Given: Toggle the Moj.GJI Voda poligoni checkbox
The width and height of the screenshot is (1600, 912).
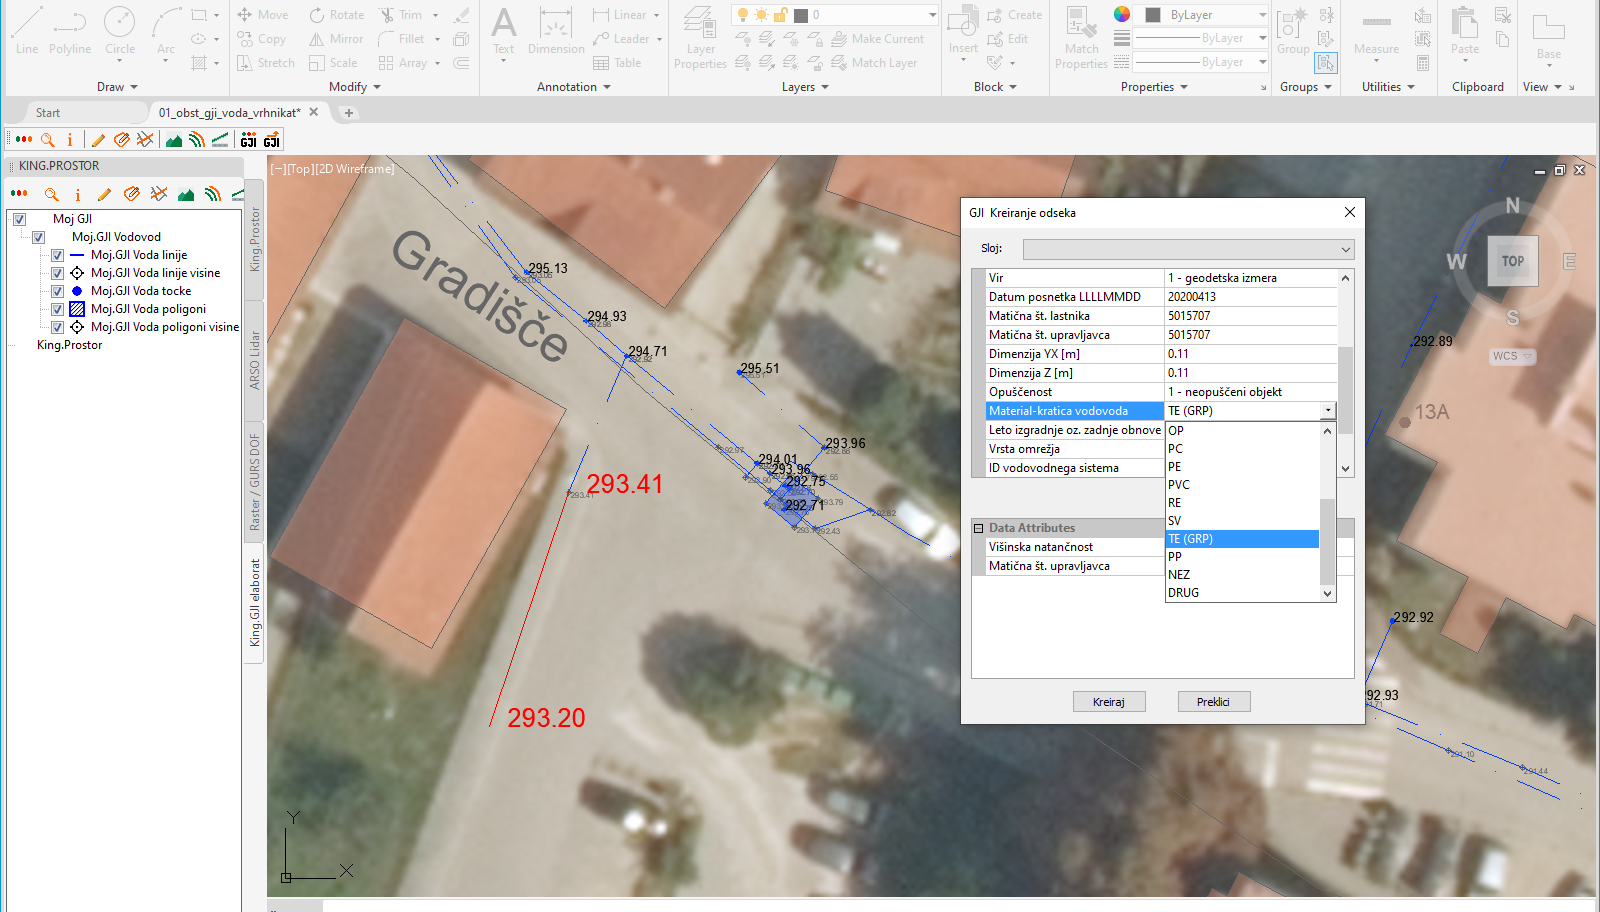Looking at the screenshot, I should pos(57,309).
